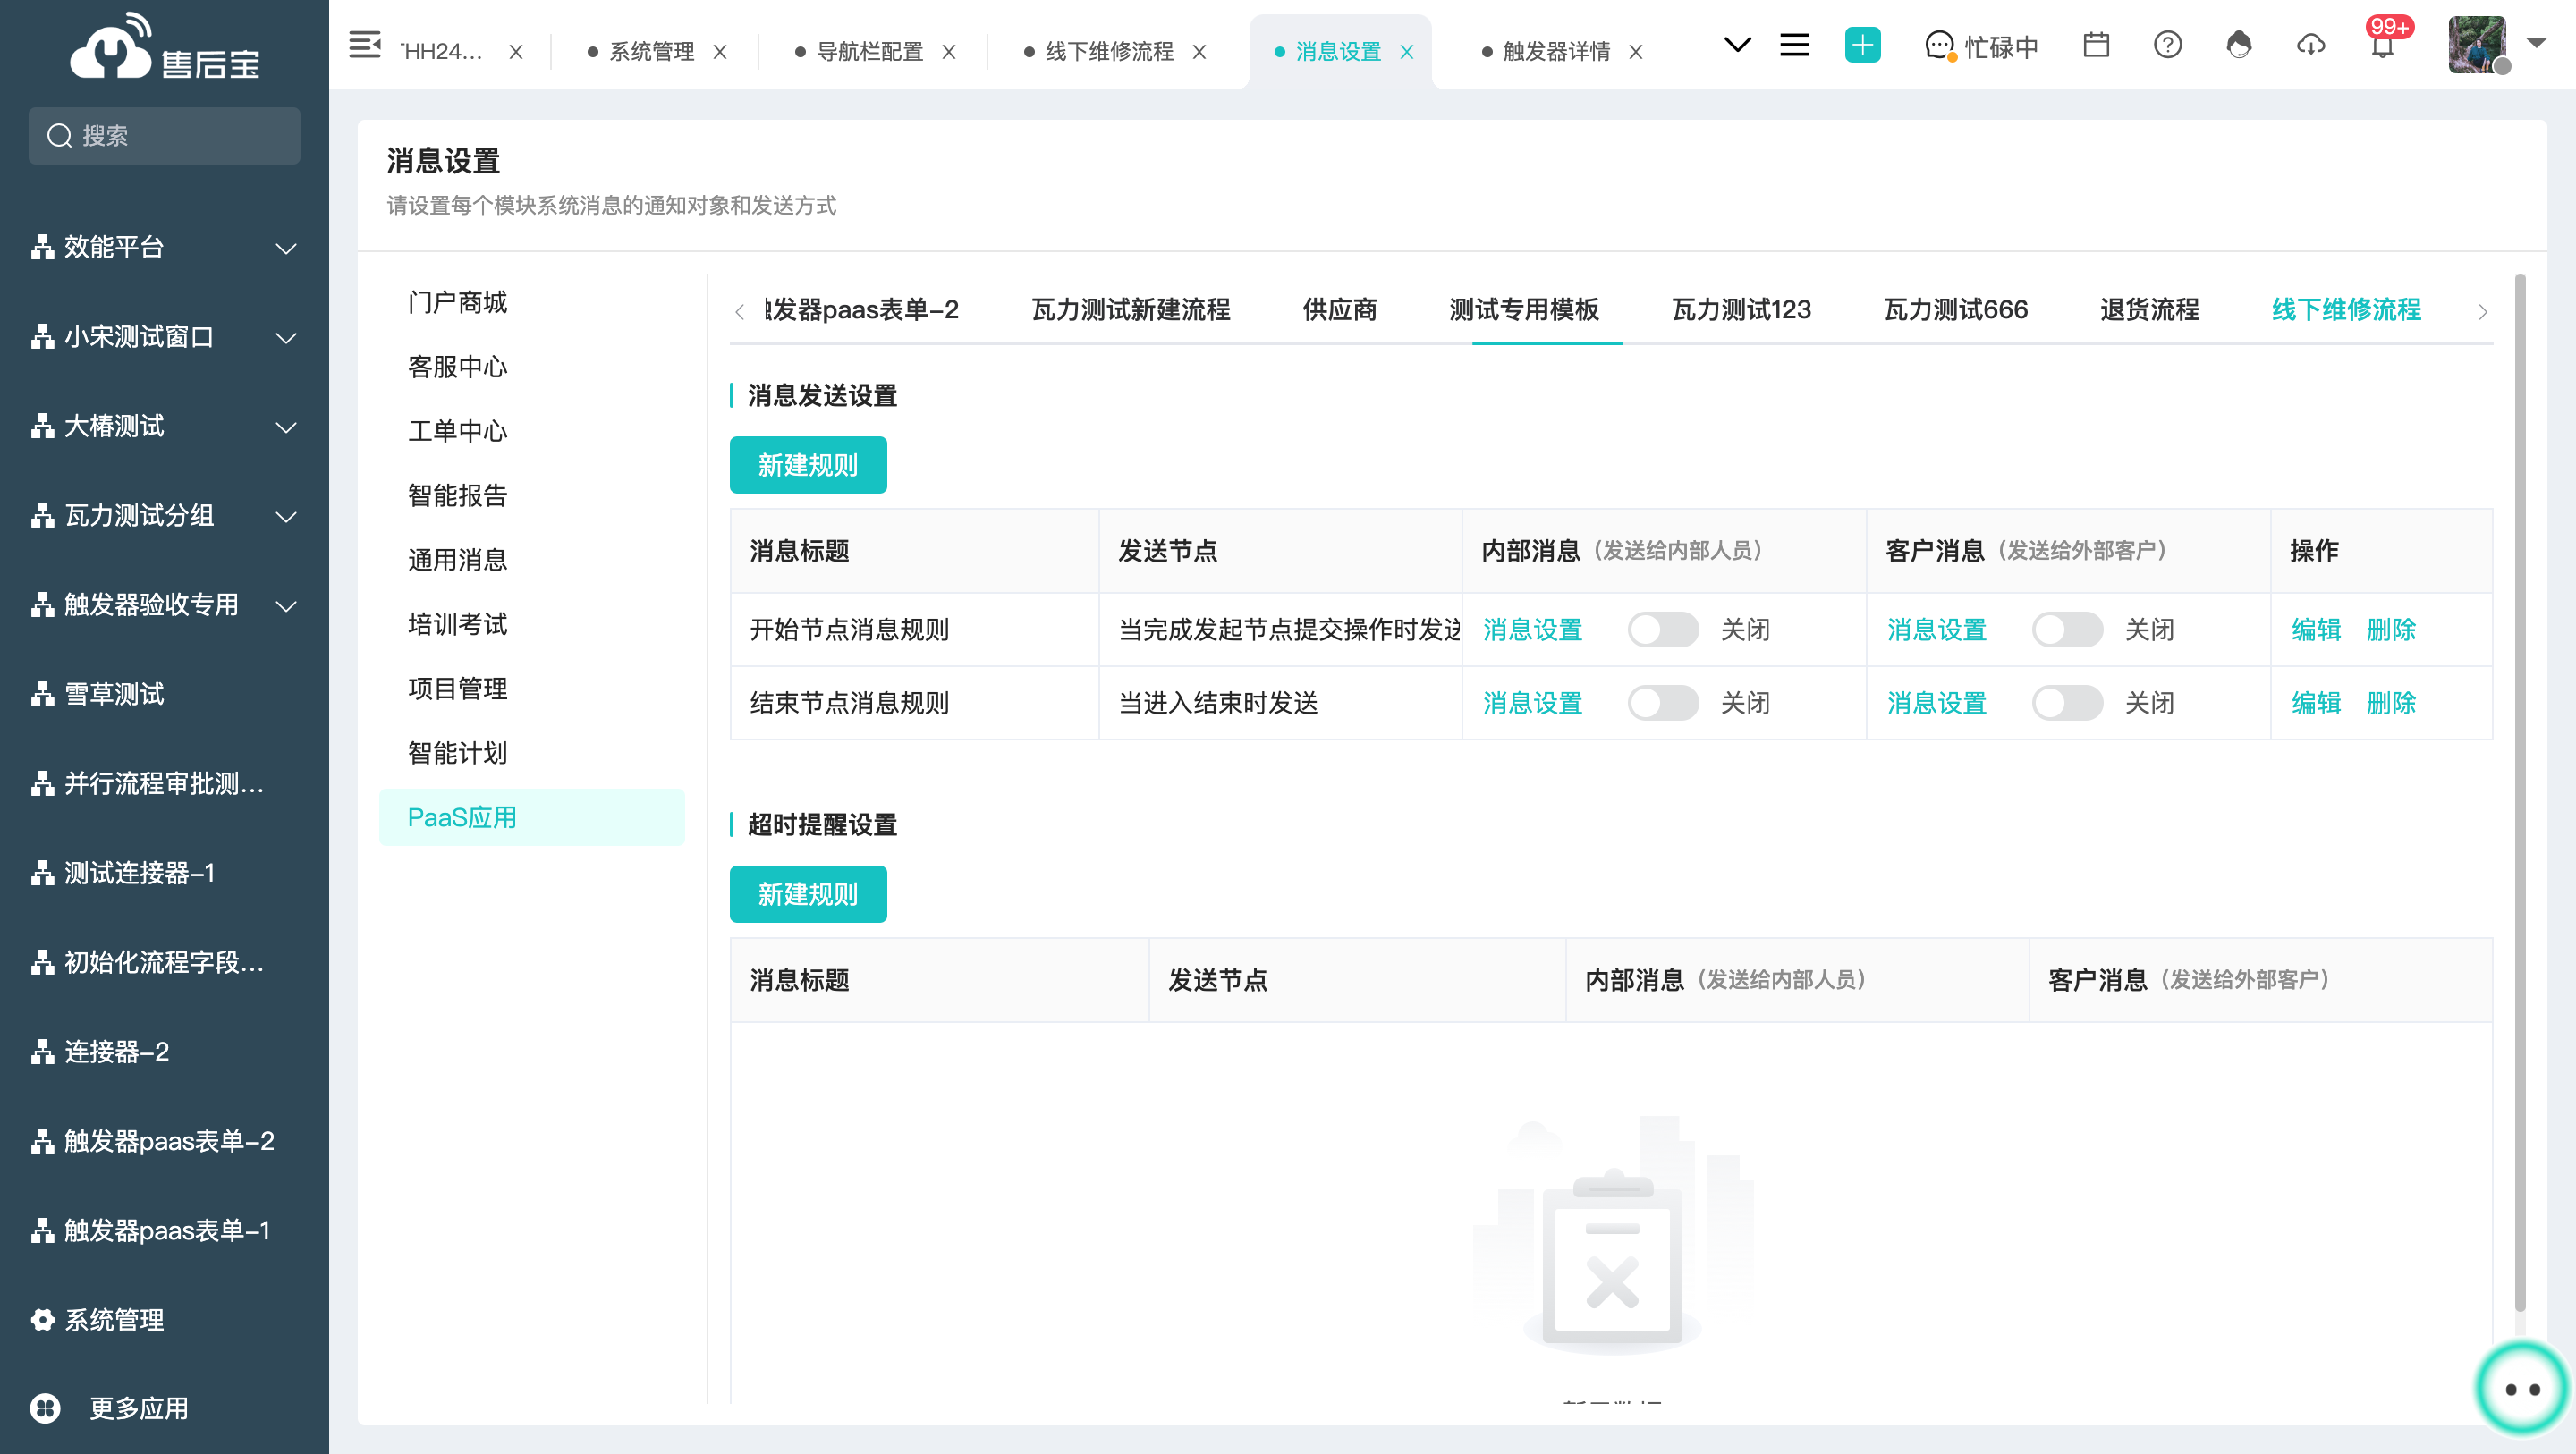
Task: Click the 更多应用 icon in sidebar
Action: (45, 1409)
